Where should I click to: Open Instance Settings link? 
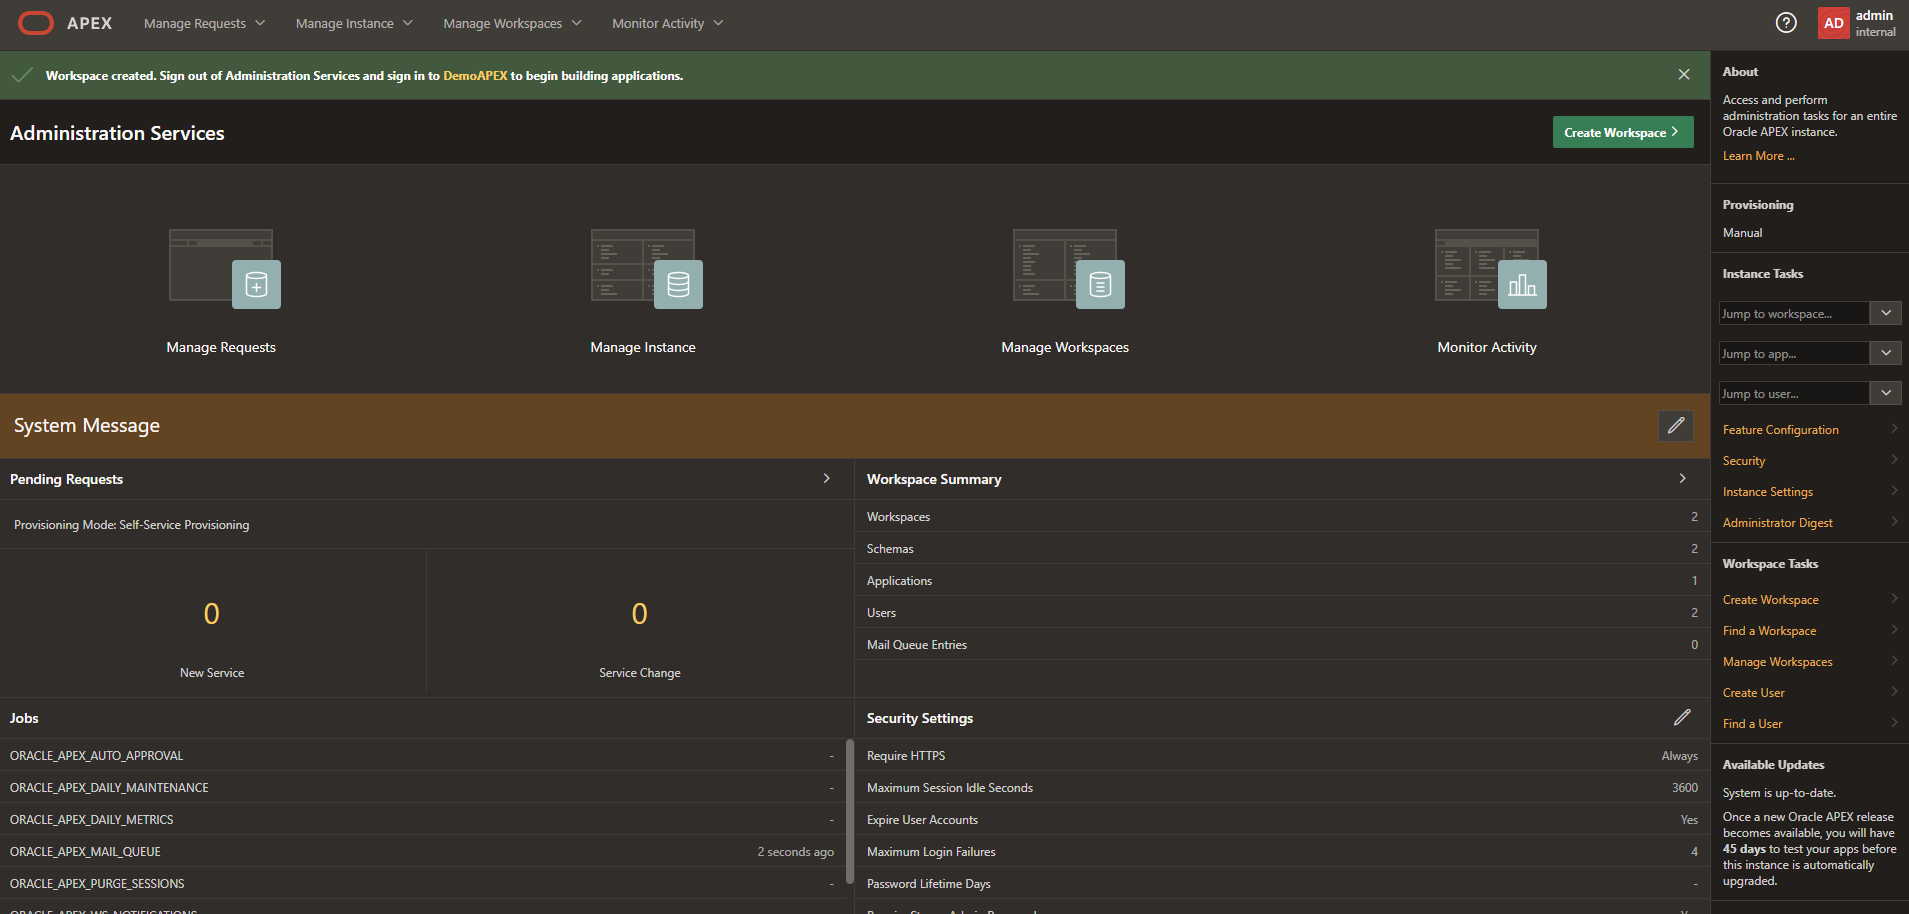1767,492
